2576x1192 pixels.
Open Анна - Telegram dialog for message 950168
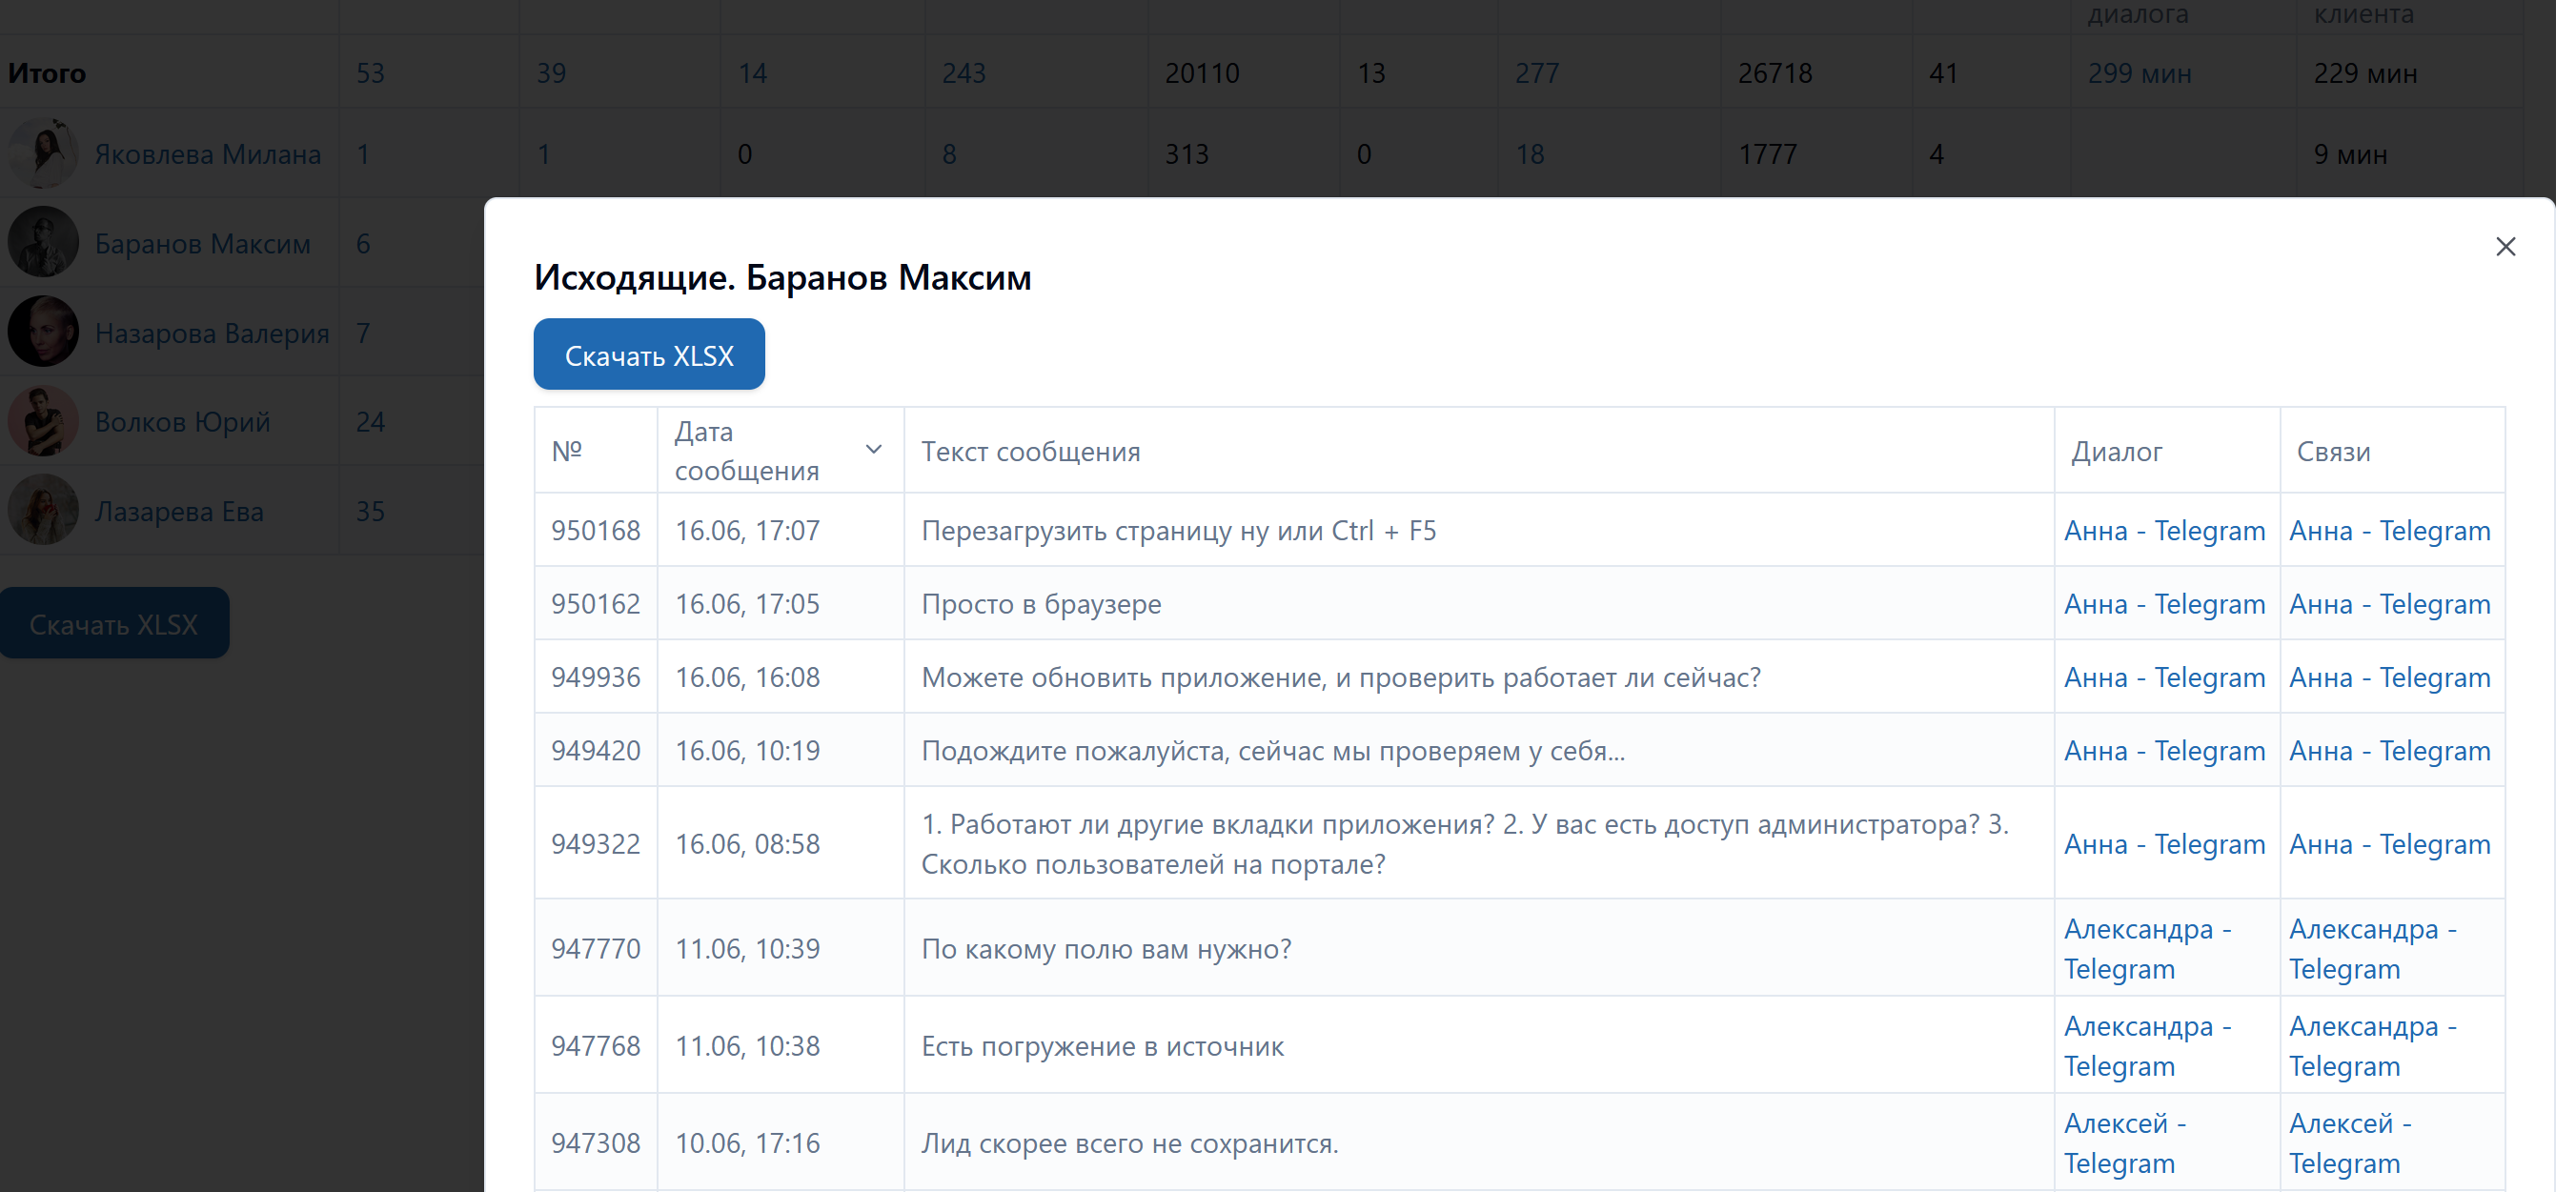point(2164,530)
